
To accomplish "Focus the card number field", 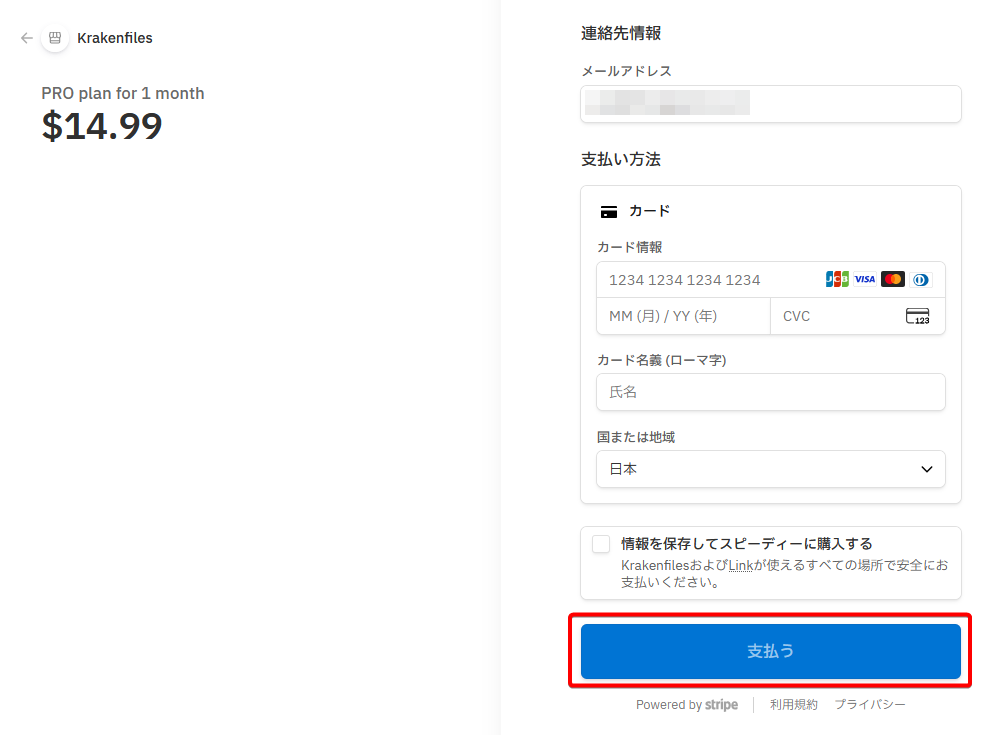I will point(710,280).
